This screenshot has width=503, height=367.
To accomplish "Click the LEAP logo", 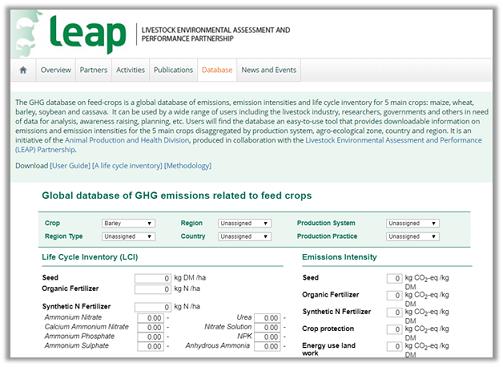I will 88,35.
